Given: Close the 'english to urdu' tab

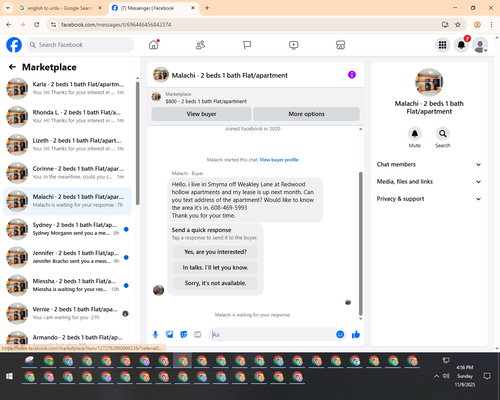Looking at the screenshot, I should [x=100, y=8].
